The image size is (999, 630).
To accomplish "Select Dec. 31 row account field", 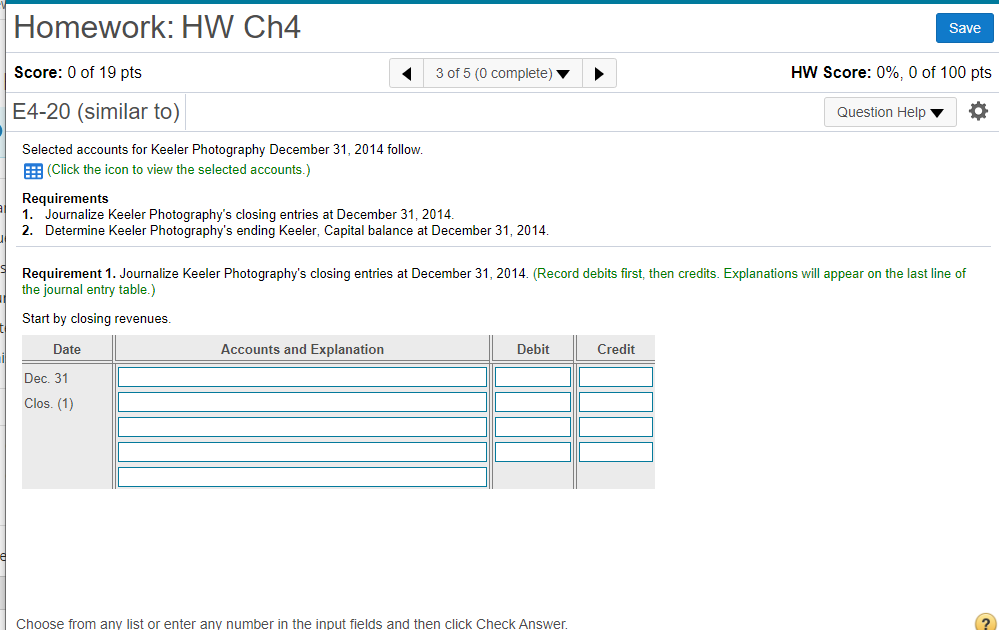I will pos(302,377).
